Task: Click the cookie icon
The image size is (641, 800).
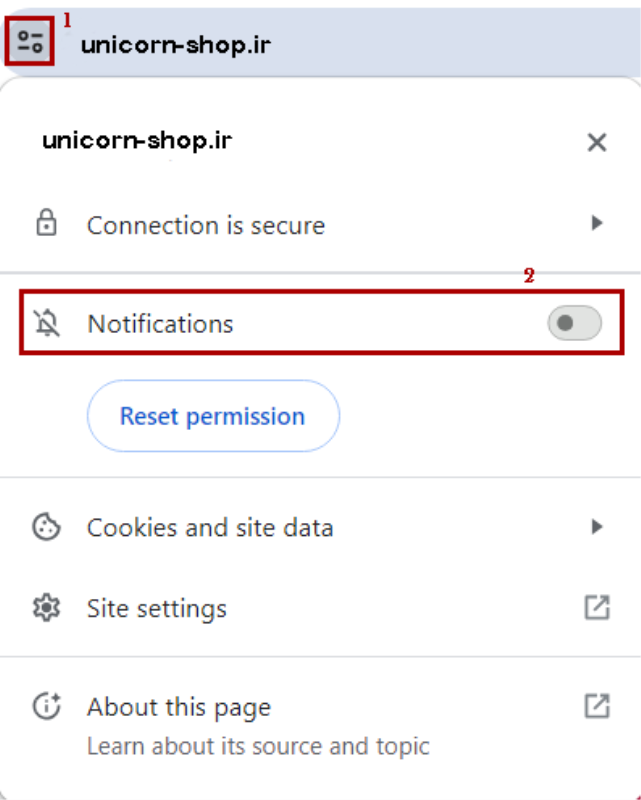Action: click(x=46, y=527)
